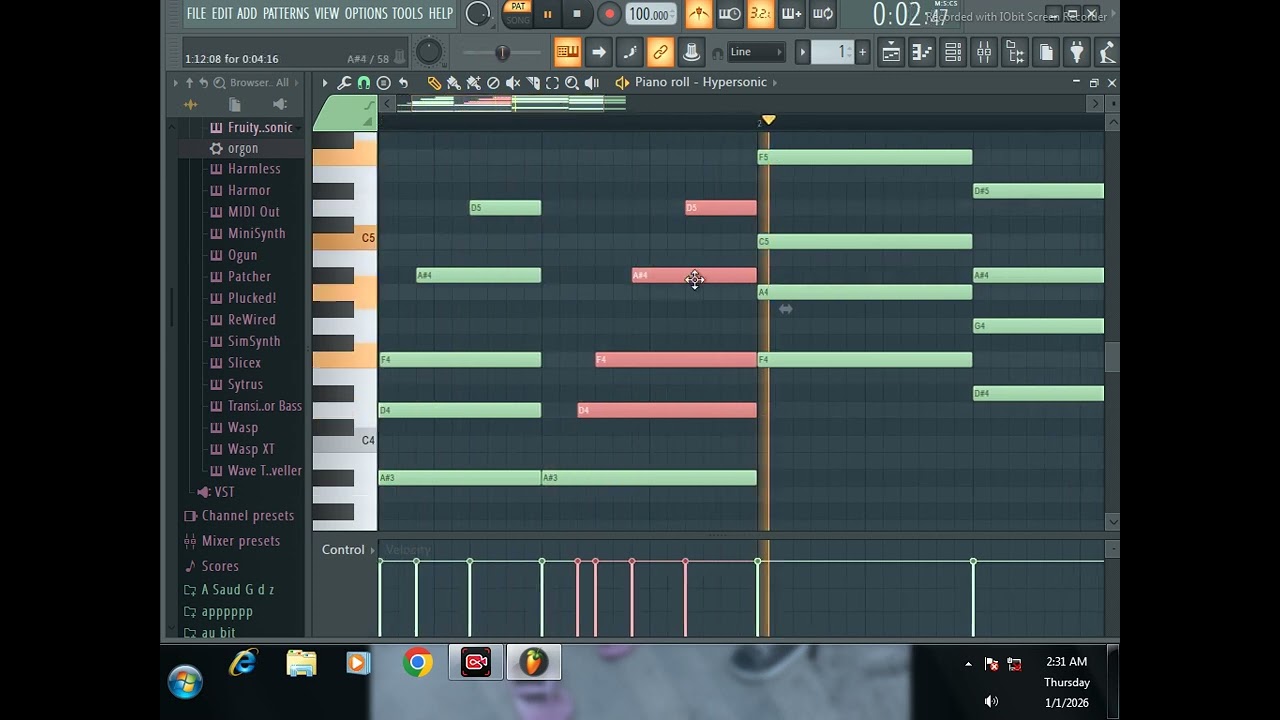
Task: Open the VIEW menu
Action: [327, 13]
